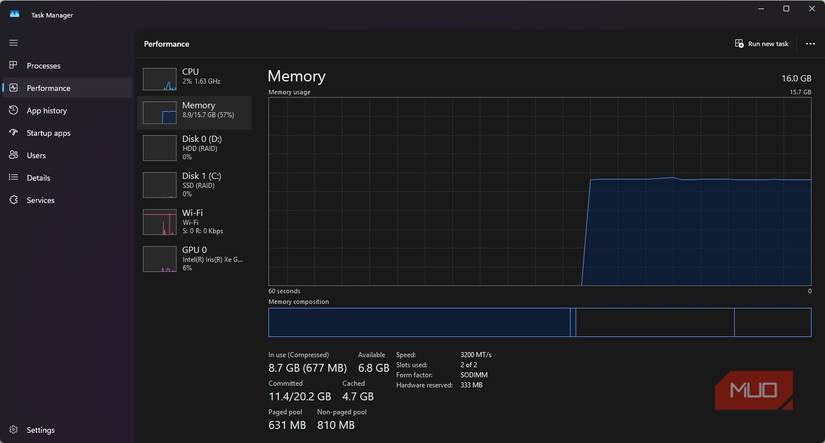
Task: Click the Task Manager app icon in title bar
Action: 14,14
